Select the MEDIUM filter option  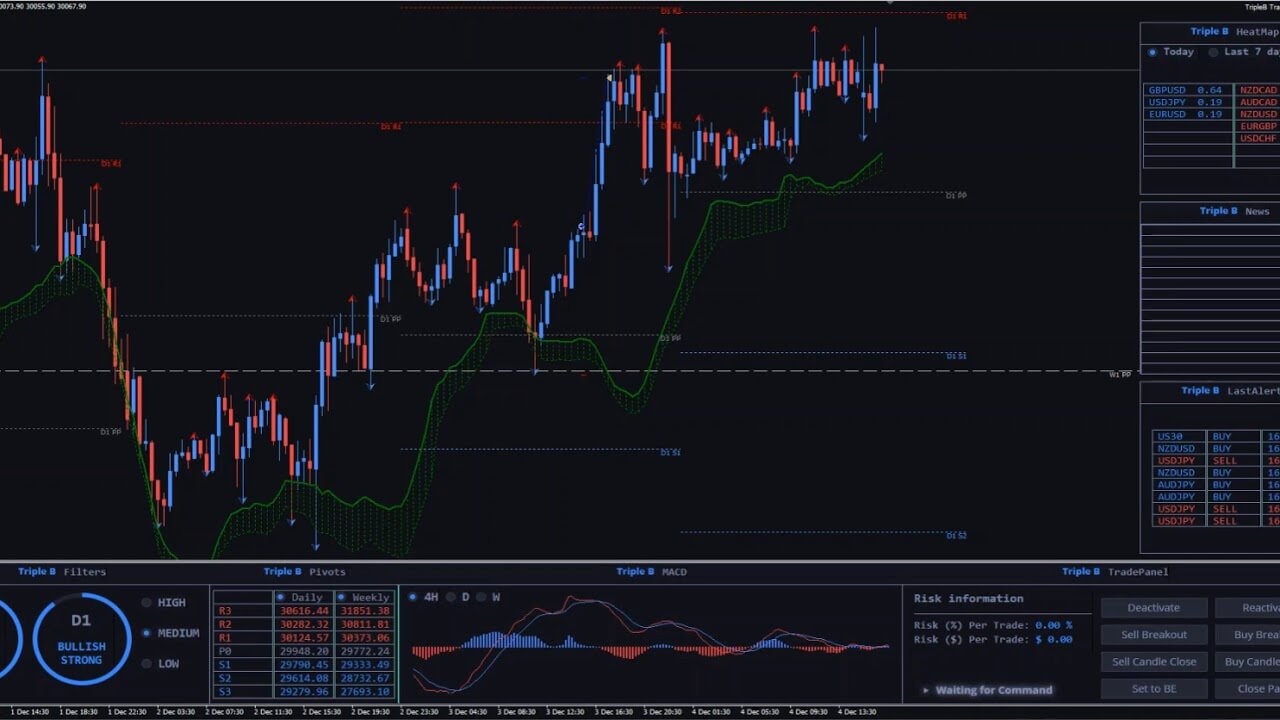[147, 633]
